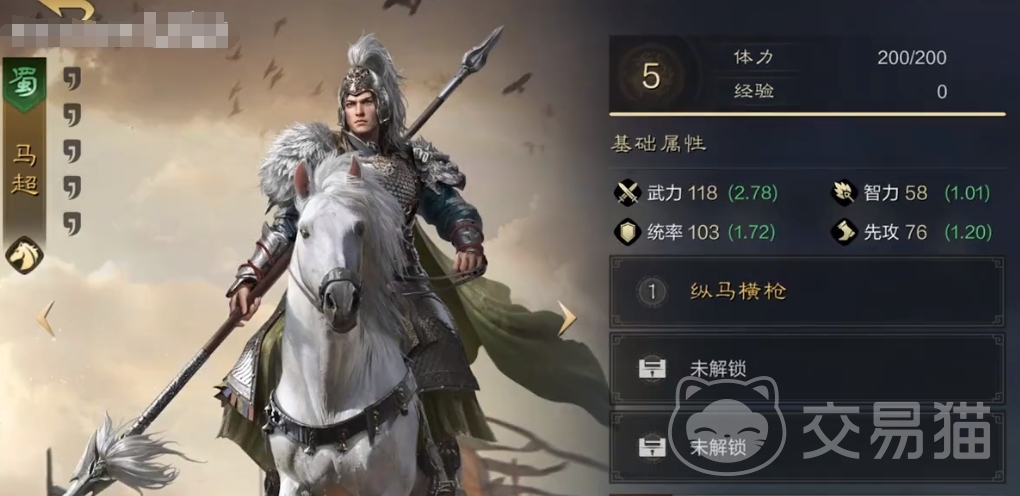Click the first 未解锁 locked skill row
The image size is (1020, 496).
pyautogui.click(x=807, y=368)
